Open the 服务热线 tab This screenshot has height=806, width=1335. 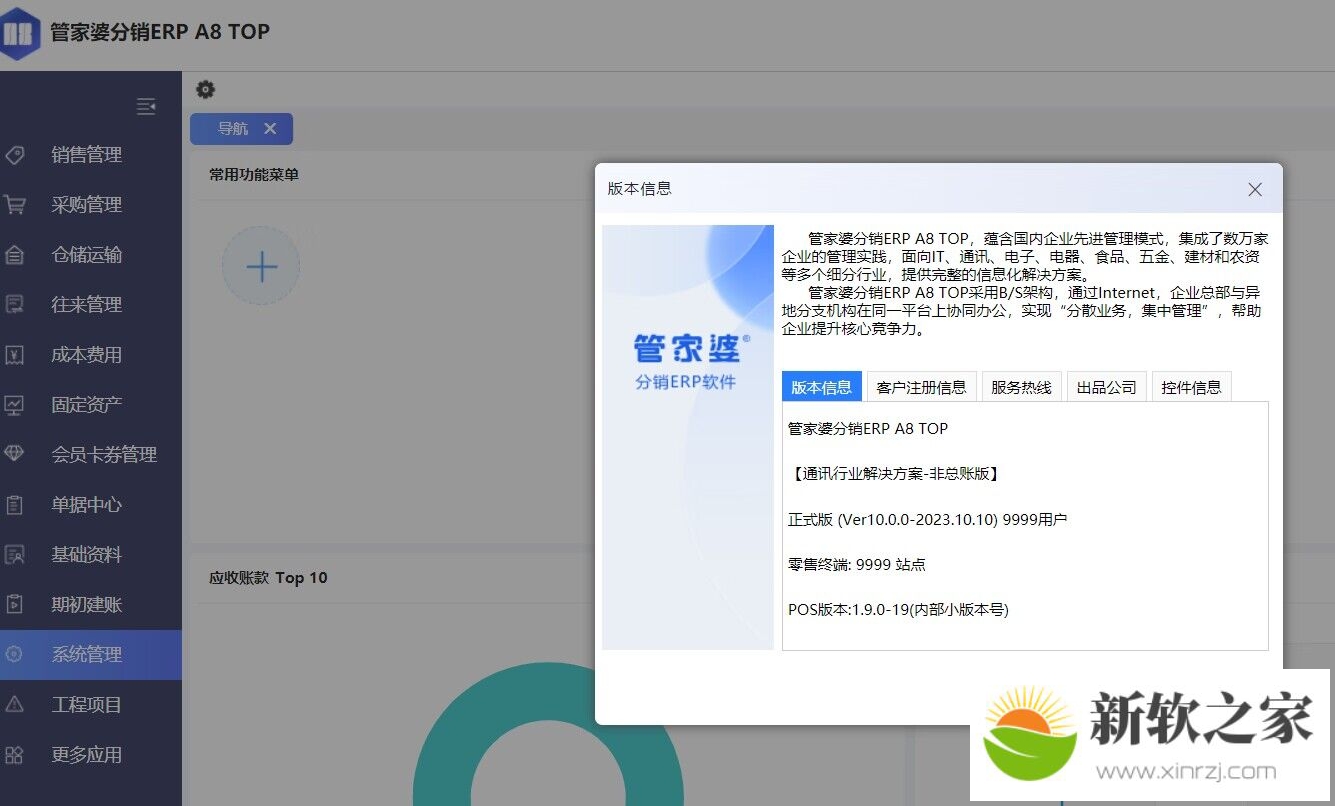pyautogui.click(x=1022, y=387)
